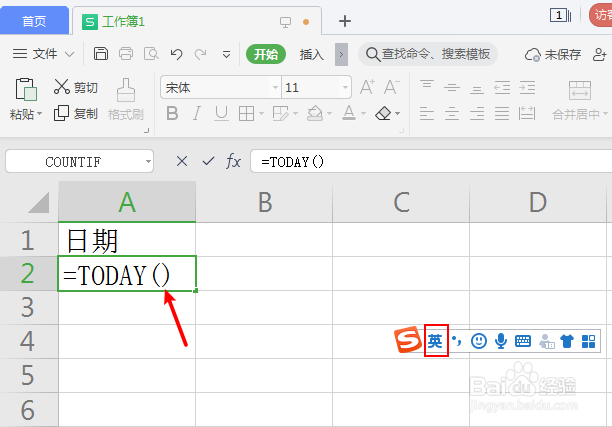The height and width of the screenshot is (427, 612).
Task: Click the paste clipboard icon
Action: tap(26, 89)
